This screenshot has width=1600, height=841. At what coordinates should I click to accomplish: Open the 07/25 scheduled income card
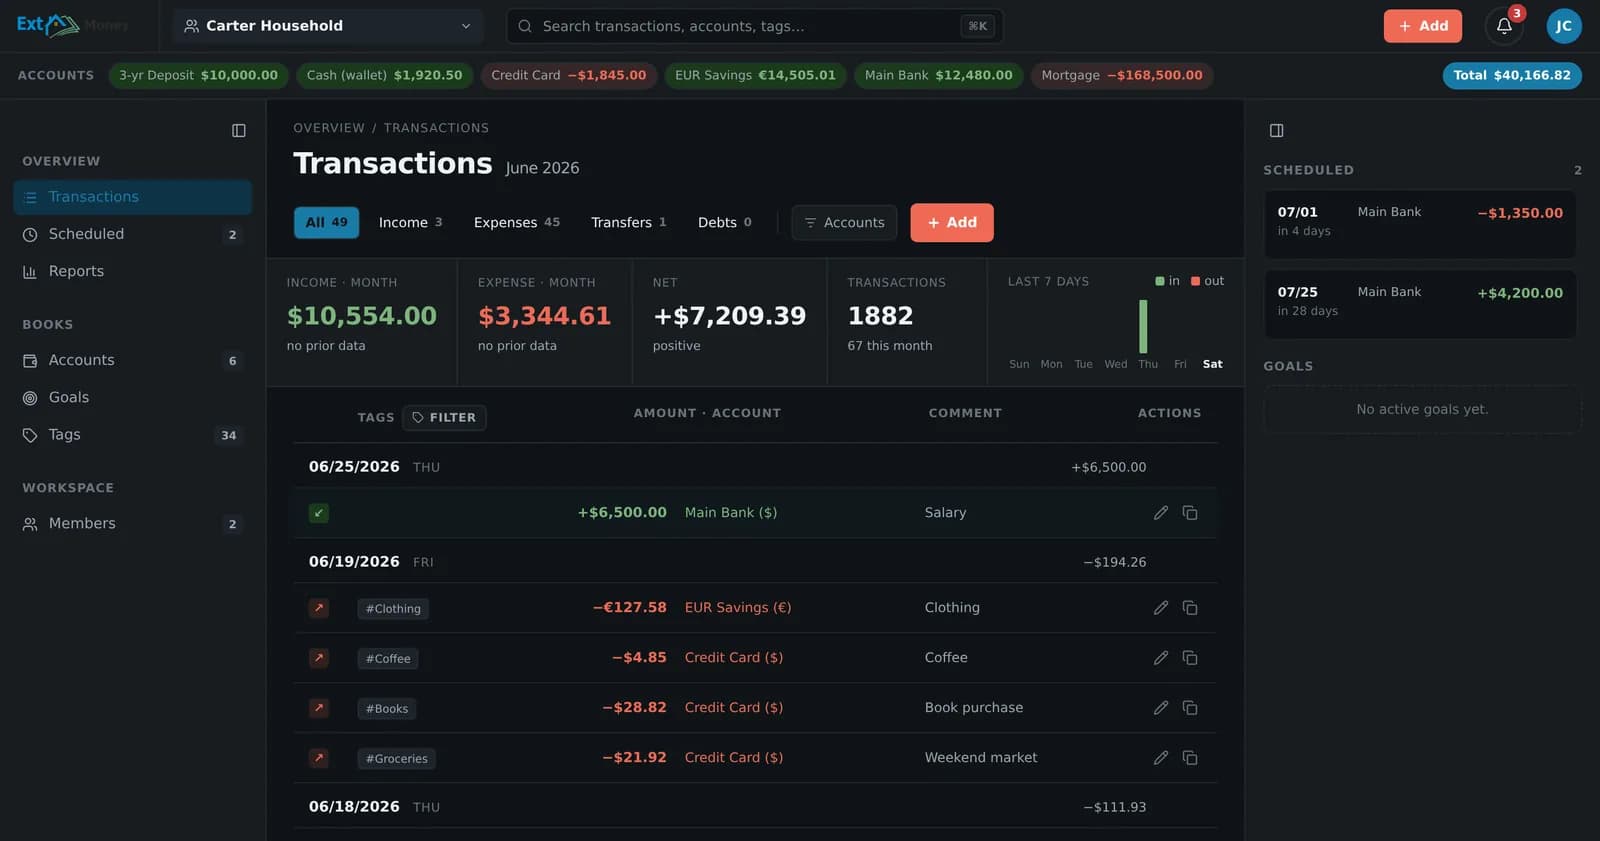(1420, 304)
